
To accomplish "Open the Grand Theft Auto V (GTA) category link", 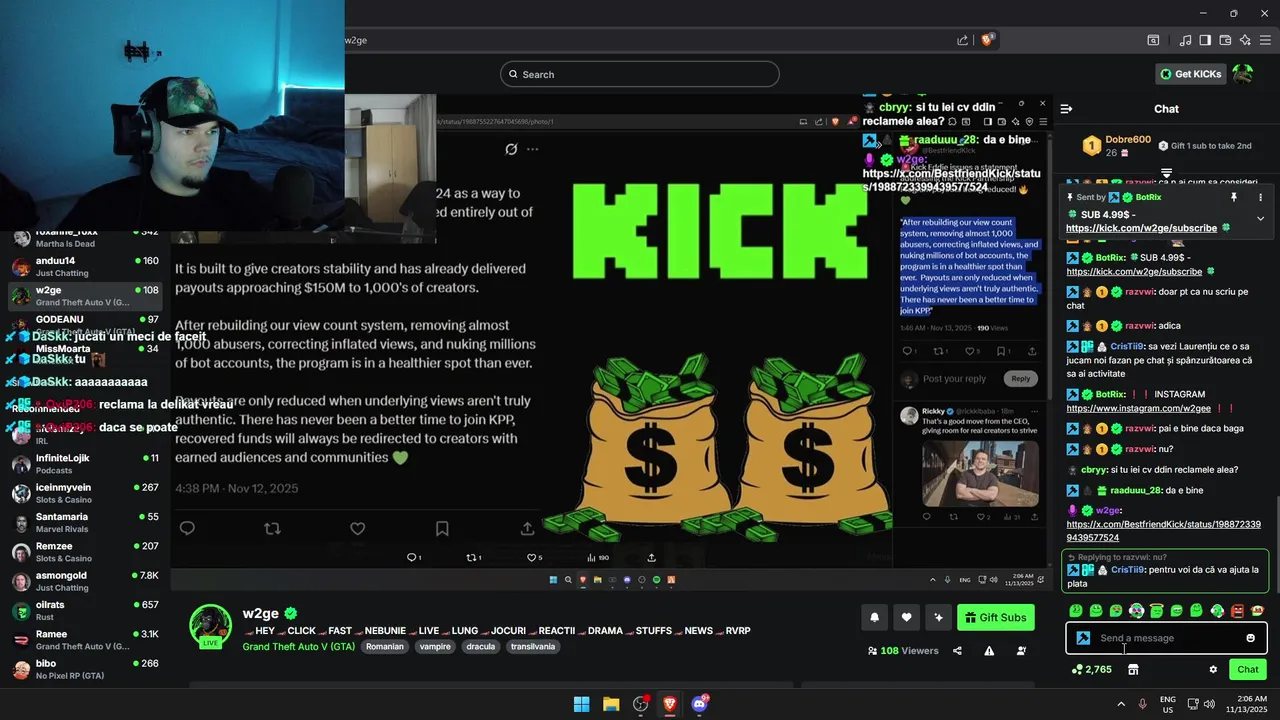I will click(x=299, y=647).
